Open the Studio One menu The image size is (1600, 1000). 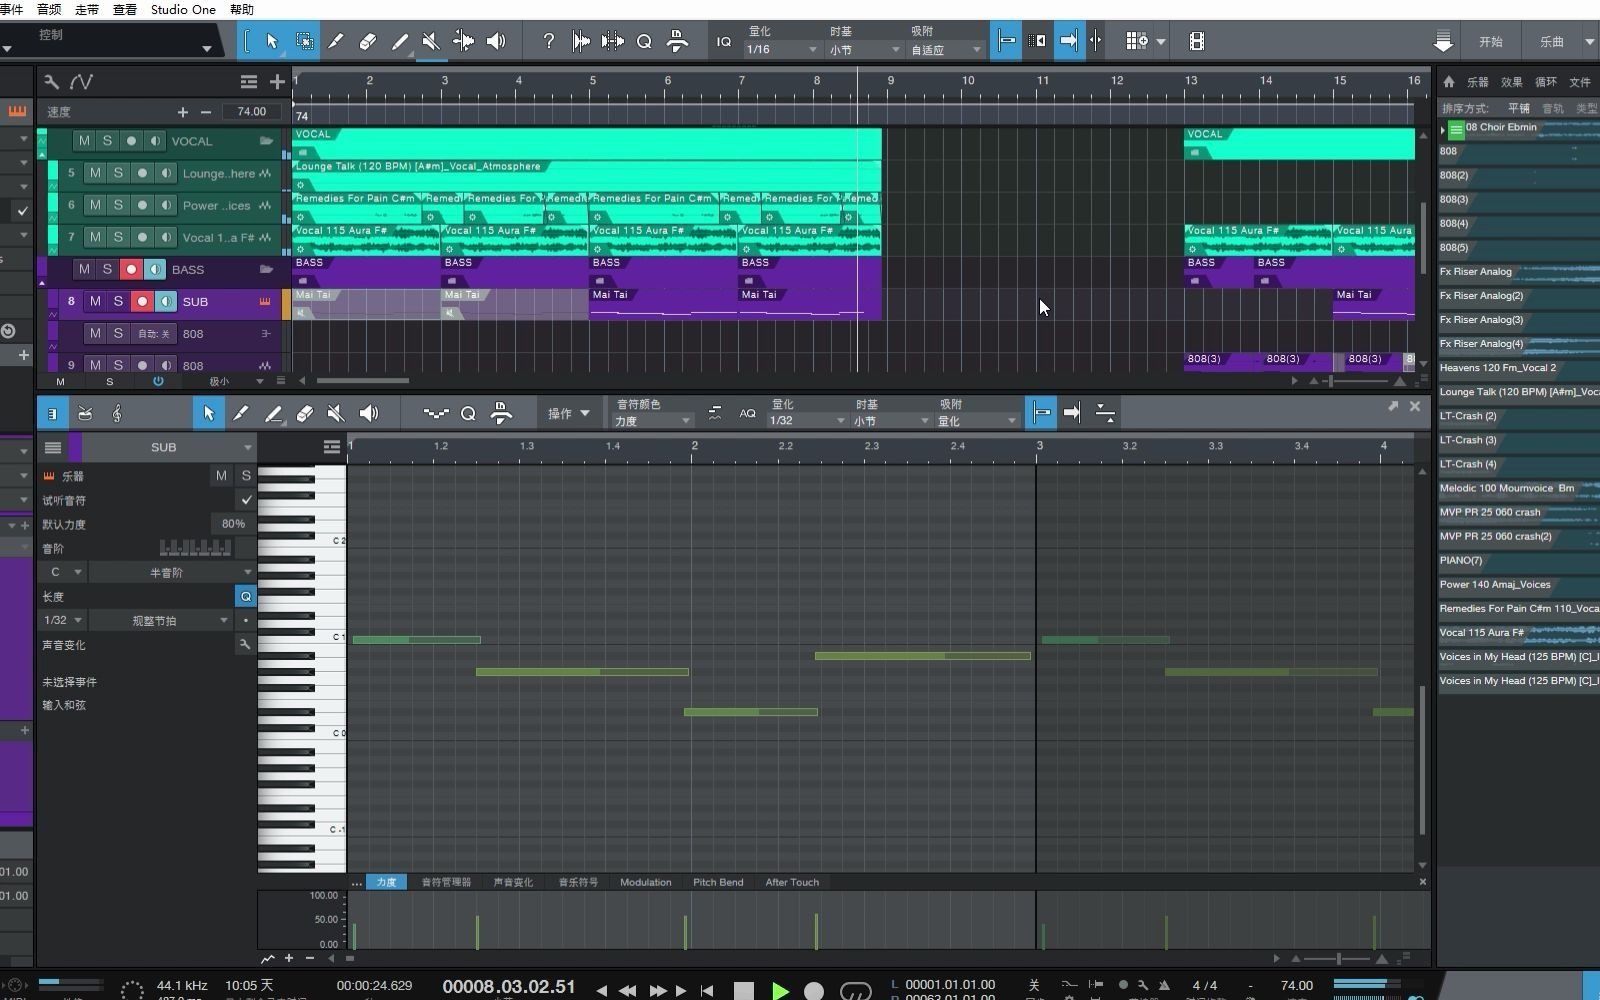pyautogui.click(x=183, y=9)
